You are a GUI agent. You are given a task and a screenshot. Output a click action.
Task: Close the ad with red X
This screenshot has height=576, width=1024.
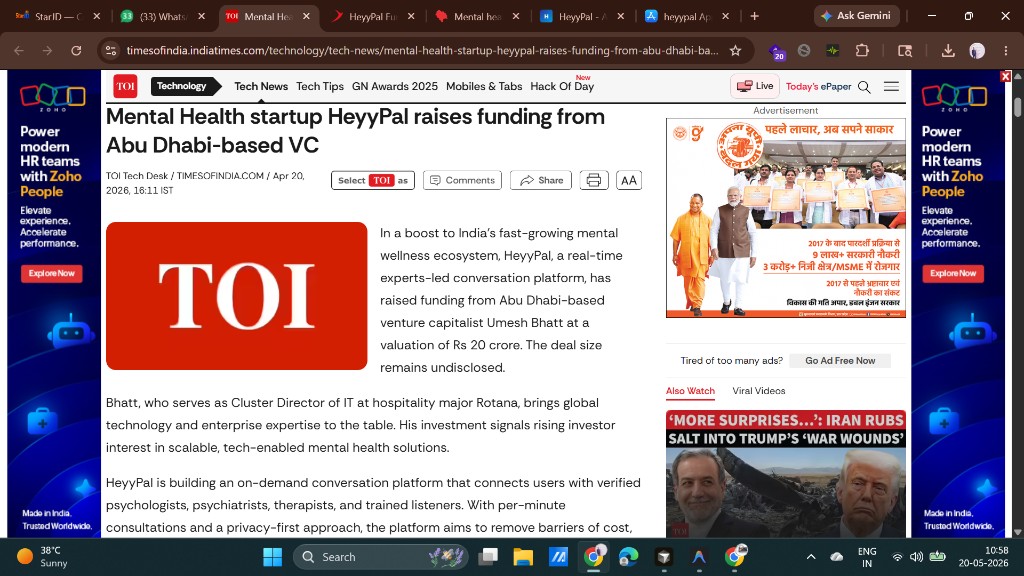coord(1006,76)
